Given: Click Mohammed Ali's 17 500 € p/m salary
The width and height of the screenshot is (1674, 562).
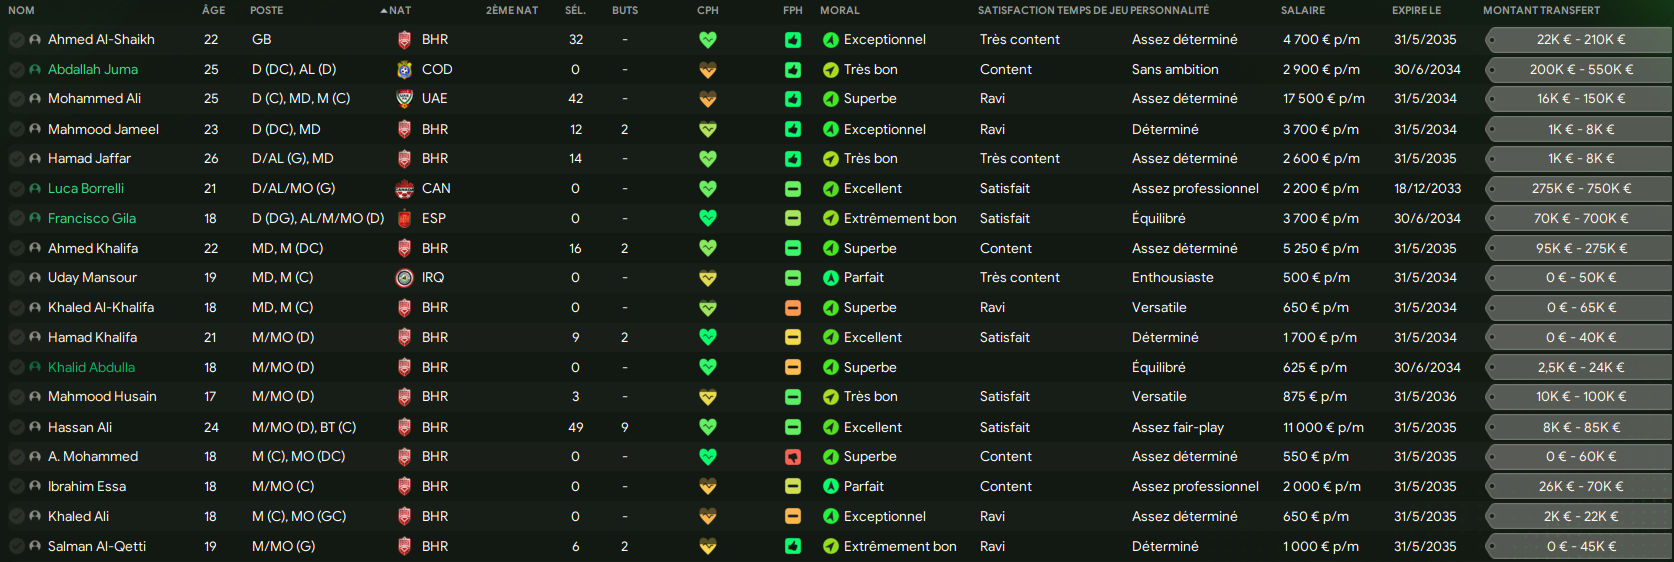Looking at the screenshot, I should tap(1323, 99).
